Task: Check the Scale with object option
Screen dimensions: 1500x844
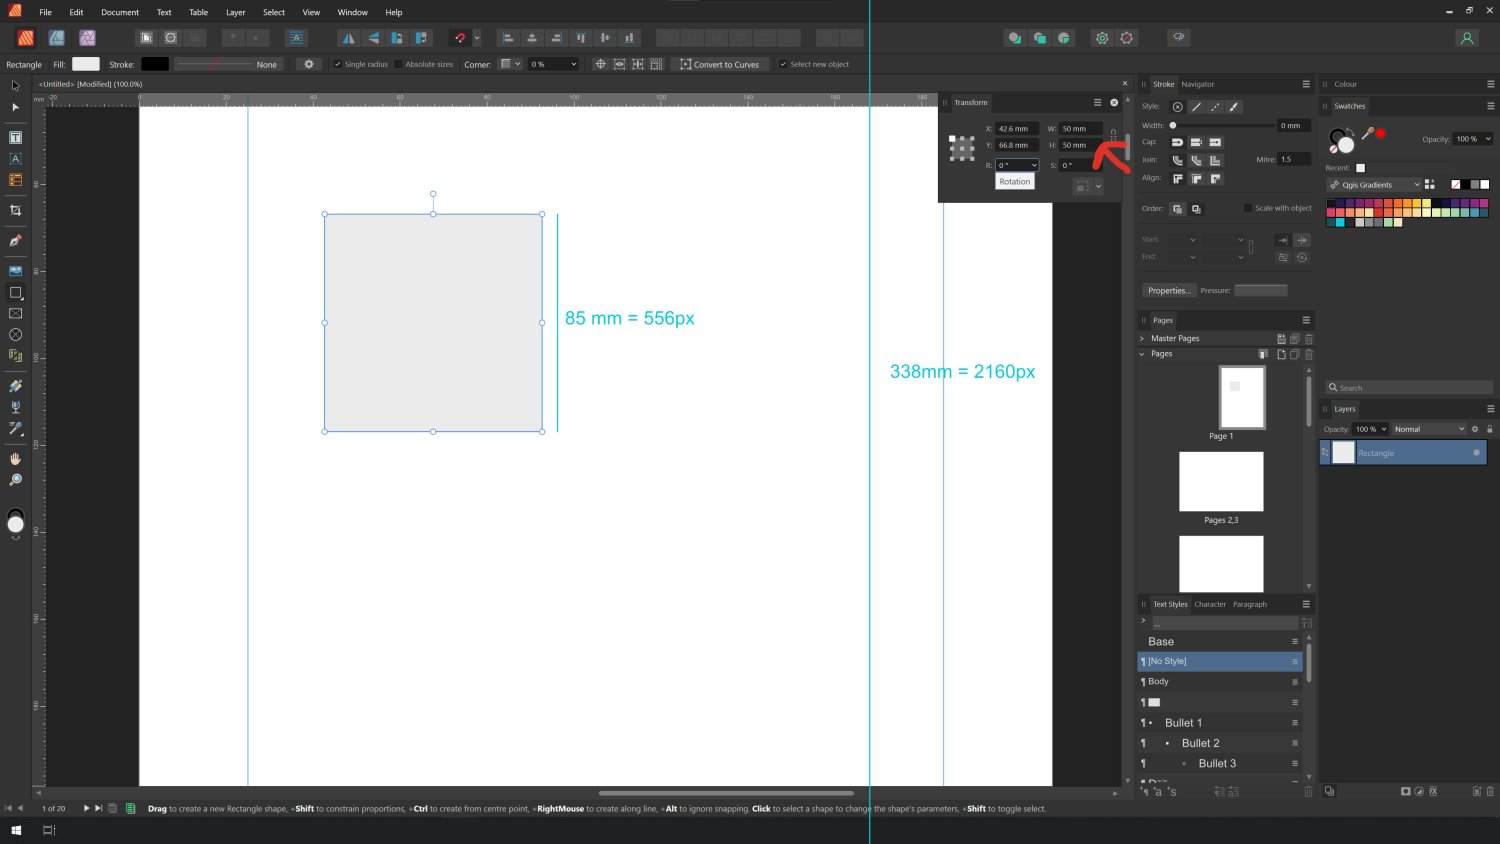Action: tap(1248, 208)
